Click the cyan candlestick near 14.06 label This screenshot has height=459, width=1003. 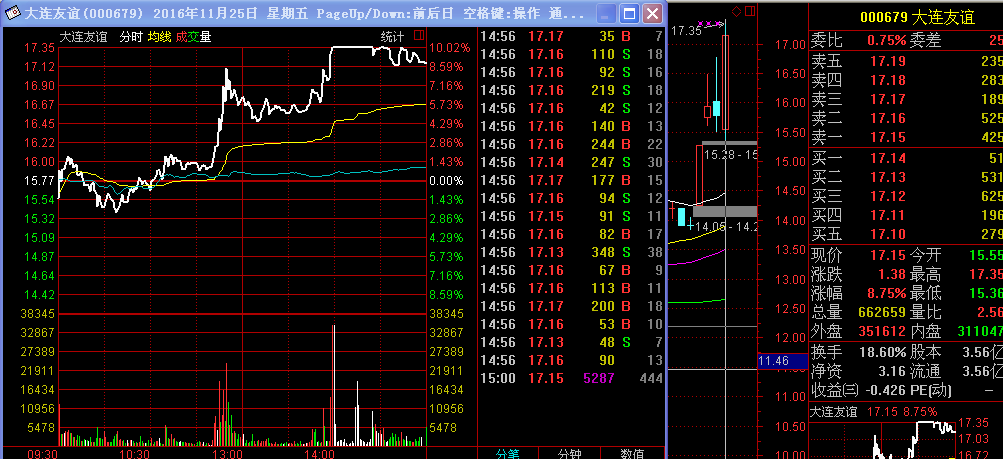[681, 216]
